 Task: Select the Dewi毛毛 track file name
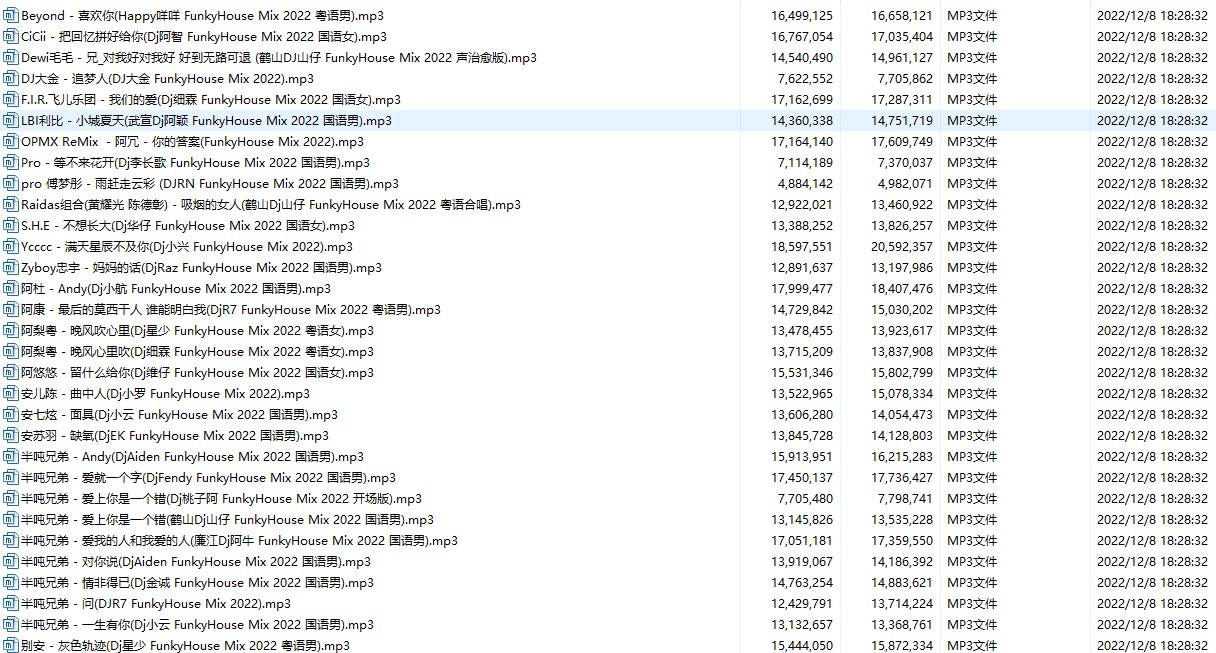(278, 58)
